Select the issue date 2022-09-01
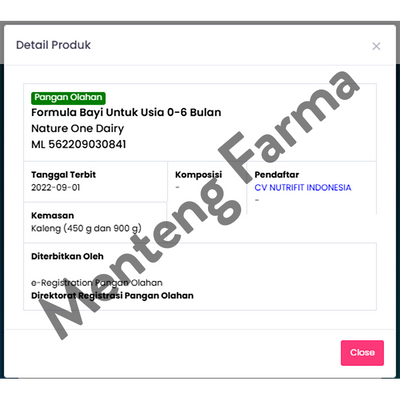Viewport: 400px width, 400px height. [56, 188]
